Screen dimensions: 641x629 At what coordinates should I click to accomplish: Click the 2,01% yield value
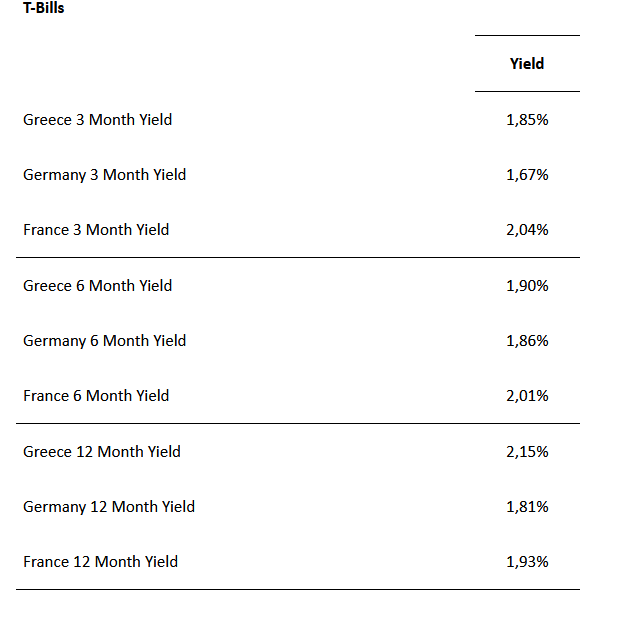click(x=527, y=396)
